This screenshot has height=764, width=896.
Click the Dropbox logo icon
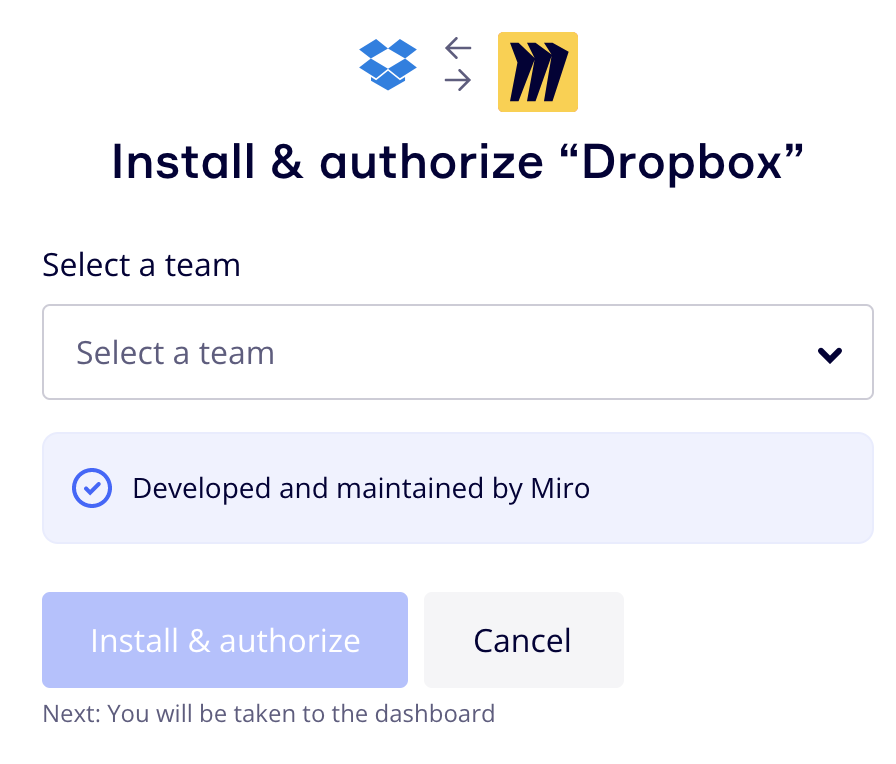point(387,66)
